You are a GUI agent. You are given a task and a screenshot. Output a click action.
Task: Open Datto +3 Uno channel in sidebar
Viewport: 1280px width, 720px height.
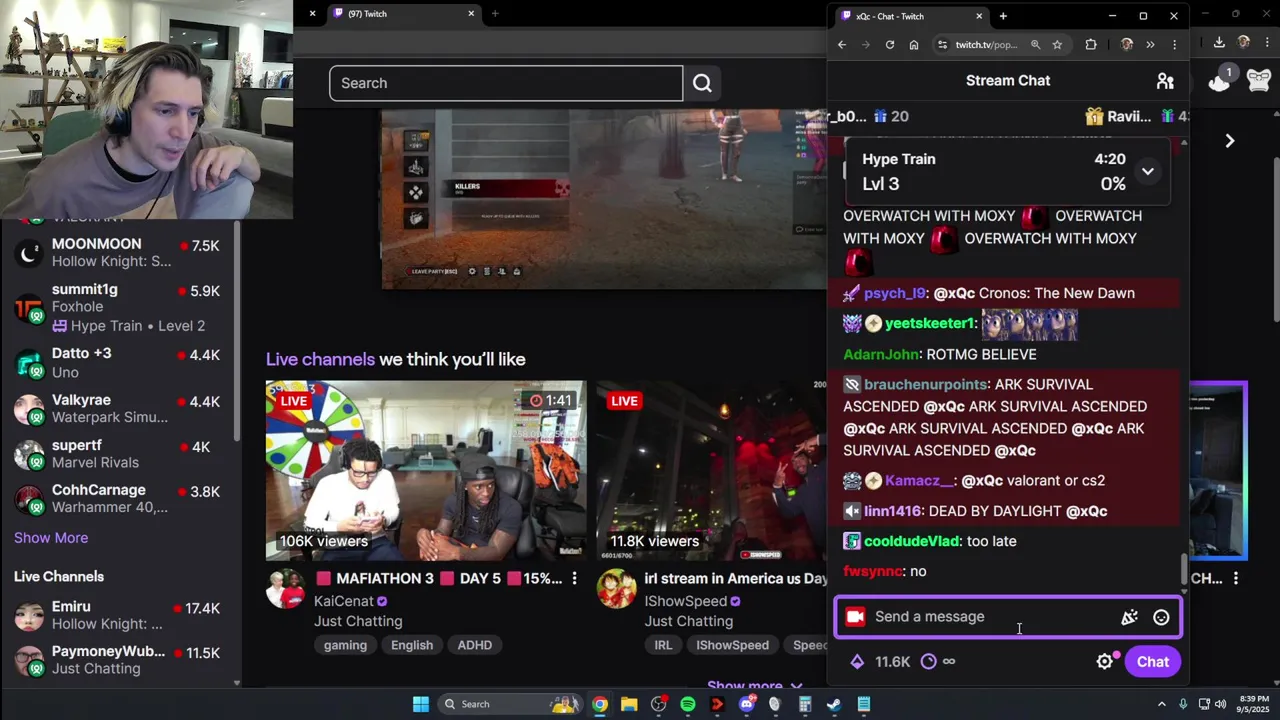pos(120,362)
